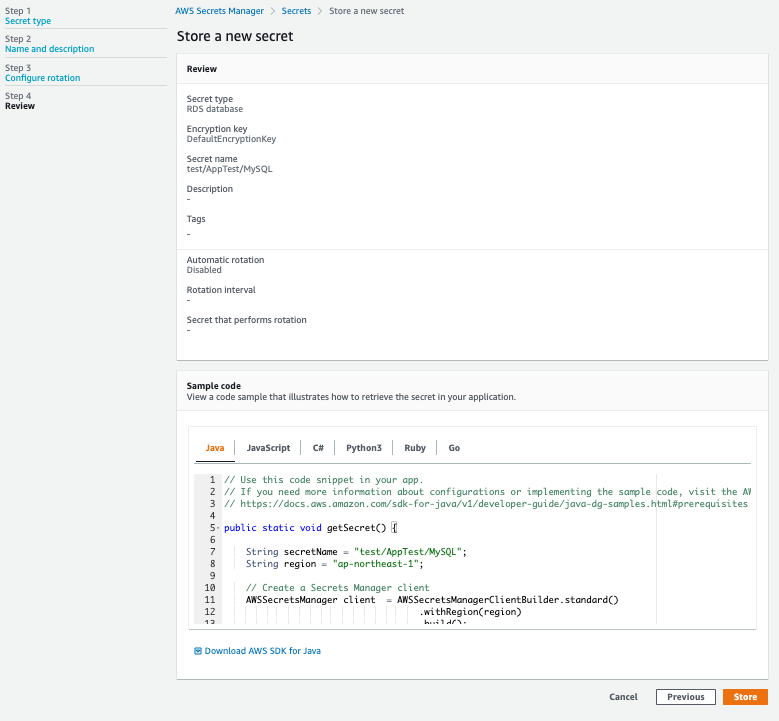Collapse the code fold arrow on line 5
Viewport: 779px width, 721px height.
click(x=218, y=528)
